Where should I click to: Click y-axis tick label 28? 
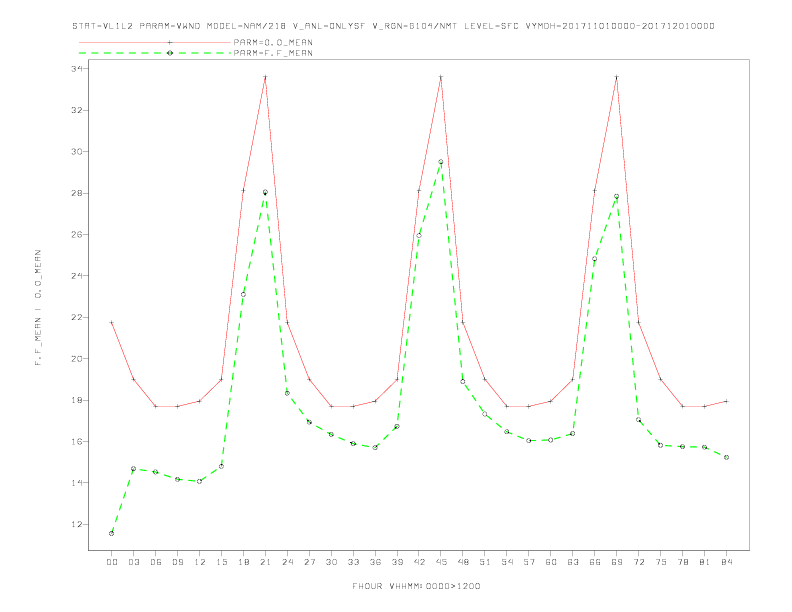pyautogui.click(x=77, y=193)
